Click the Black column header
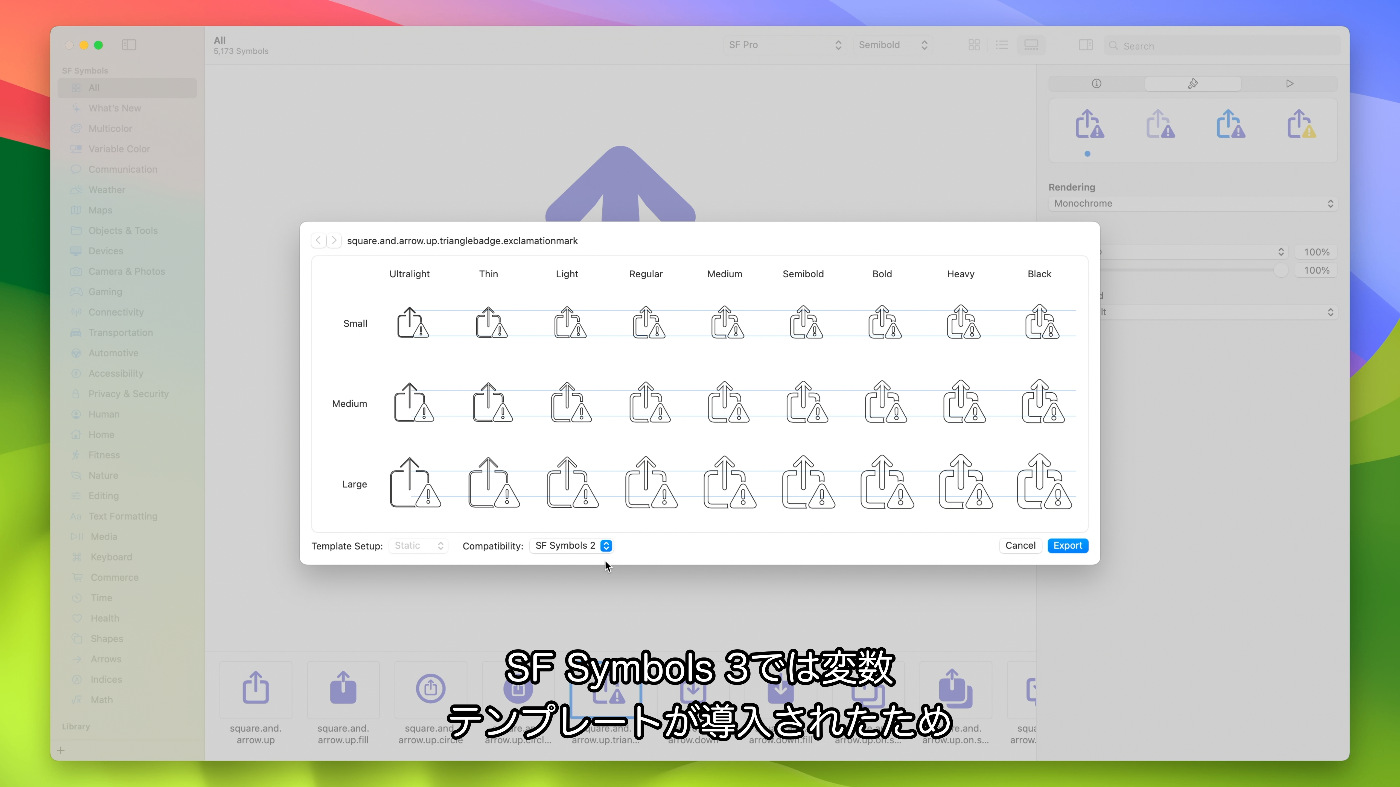Screen dimensions: 1400x787 coord(1040,274)
